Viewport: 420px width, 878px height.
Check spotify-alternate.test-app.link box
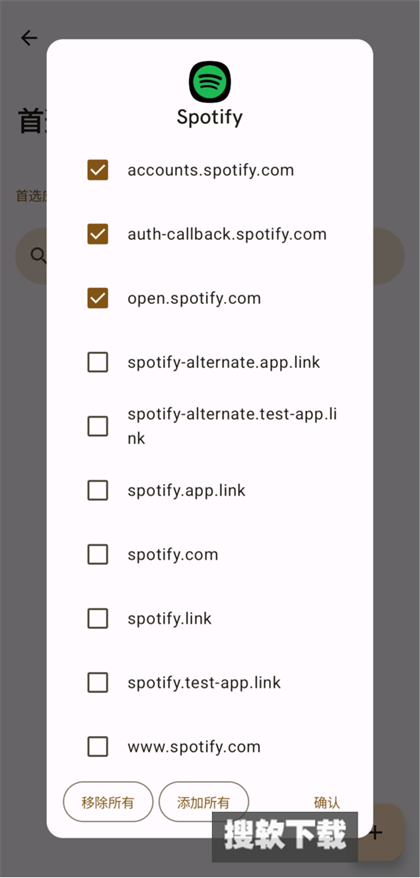[98, 426]
